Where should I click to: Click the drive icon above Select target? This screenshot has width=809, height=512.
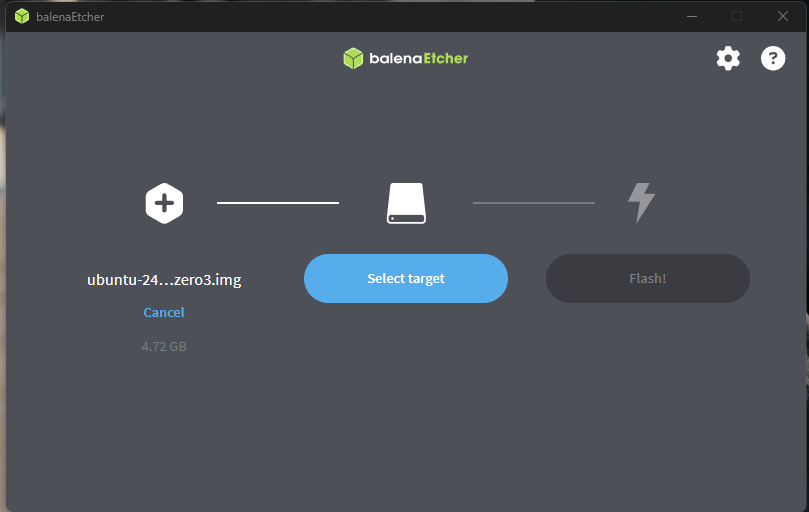point(406,203)
